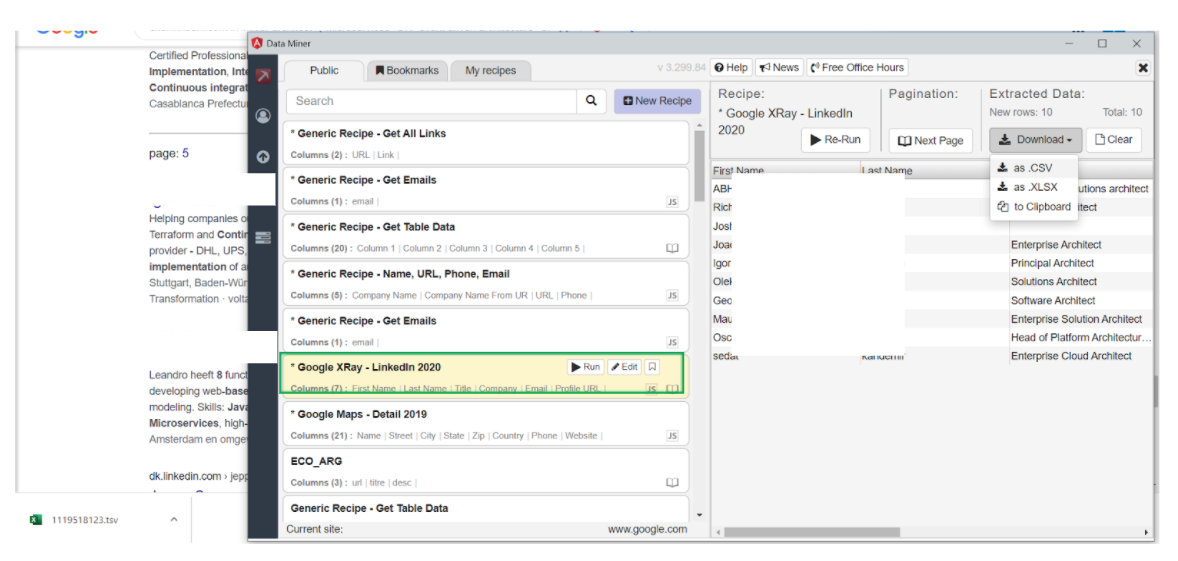Select the Head of Platform Architecture cell

tap(1080, 338)
